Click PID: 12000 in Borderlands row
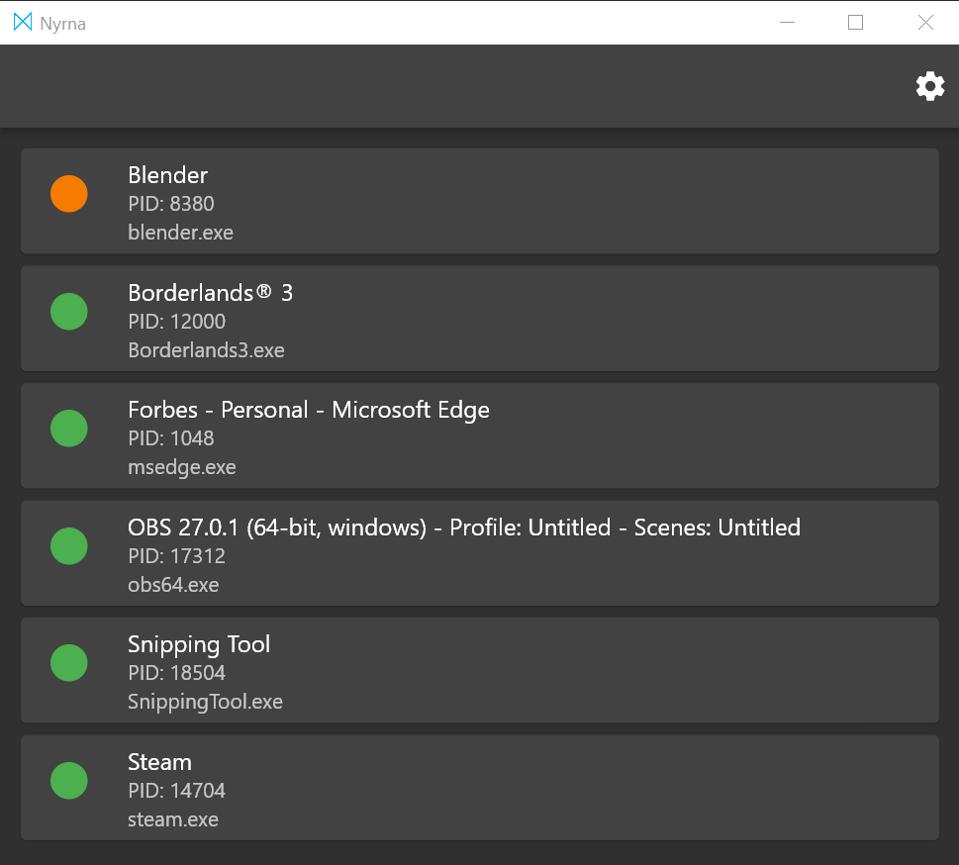The height and width of the screenshot is (865, 959). [x=176, y=321]
